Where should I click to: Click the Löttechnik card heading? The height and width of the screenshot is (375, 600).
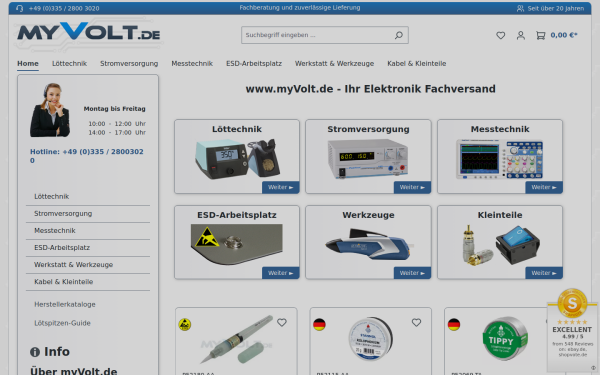[x=237, y=129]
